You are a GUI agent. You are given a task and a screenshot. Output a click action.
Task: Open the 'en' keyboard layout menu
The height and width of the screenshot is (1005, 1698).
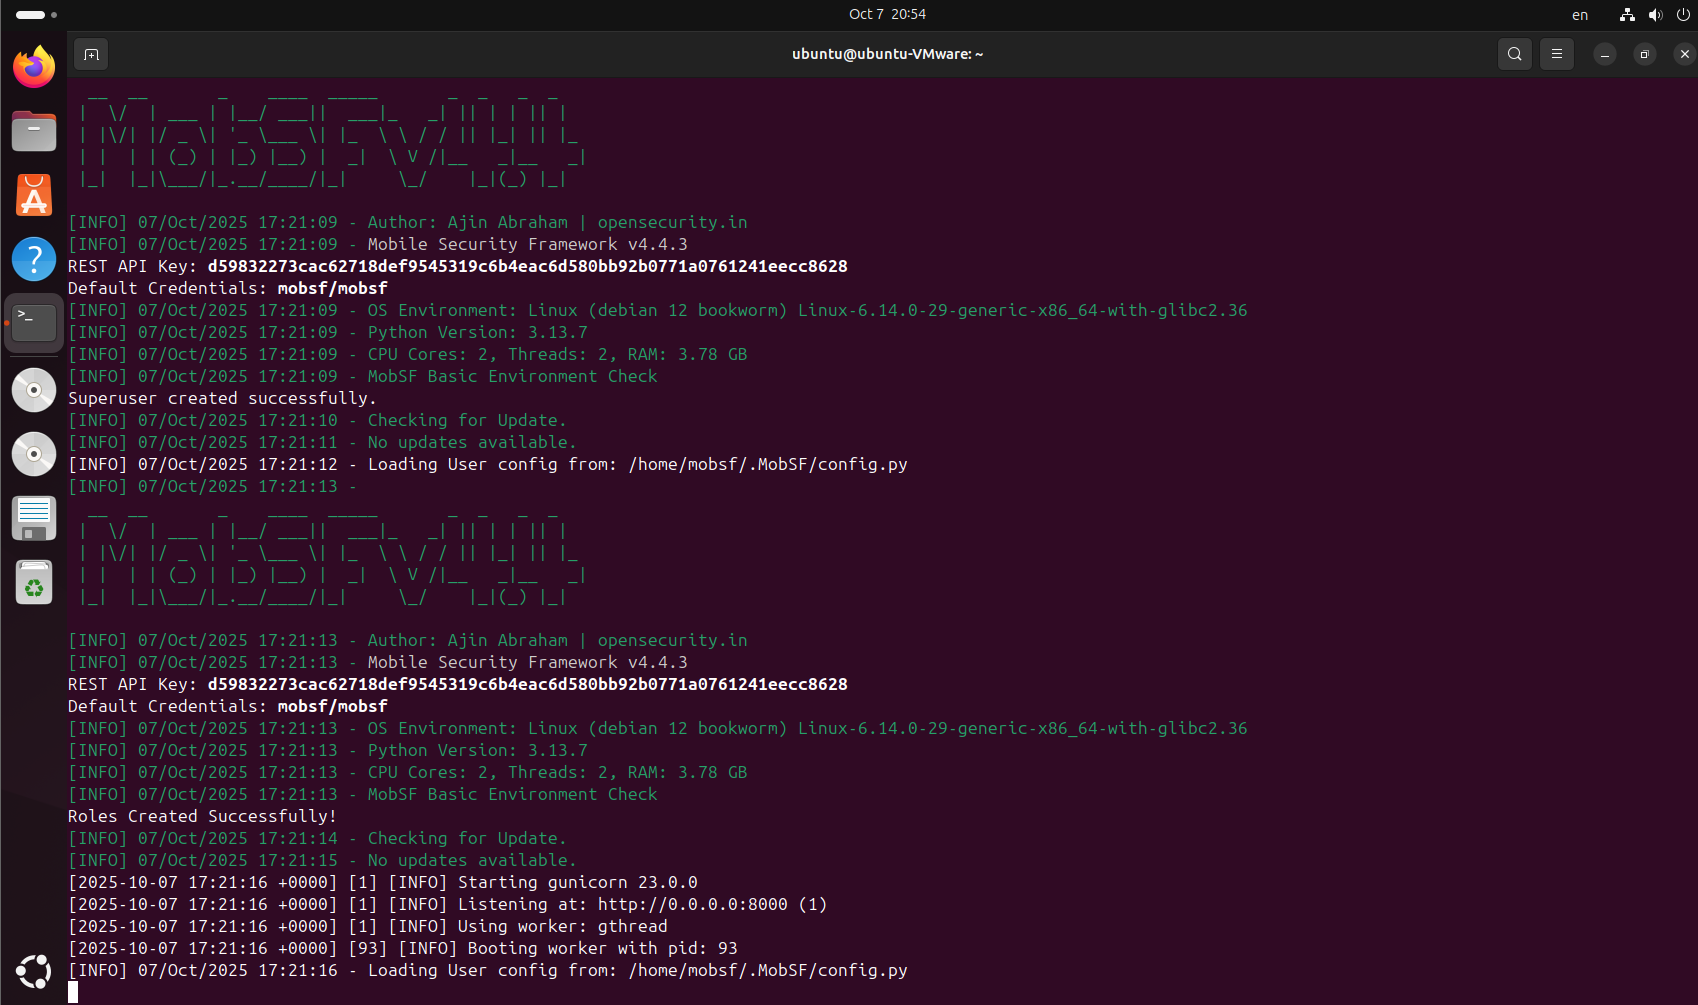(1579, 15)
